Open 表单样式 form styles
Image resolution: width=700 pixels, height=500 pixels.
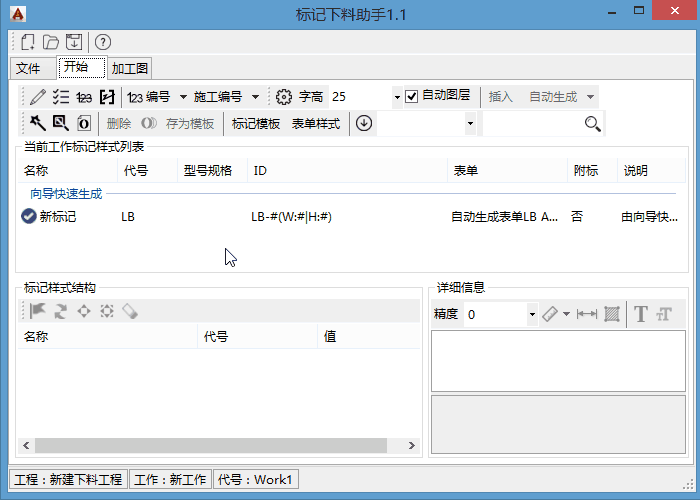pos(316,123)
